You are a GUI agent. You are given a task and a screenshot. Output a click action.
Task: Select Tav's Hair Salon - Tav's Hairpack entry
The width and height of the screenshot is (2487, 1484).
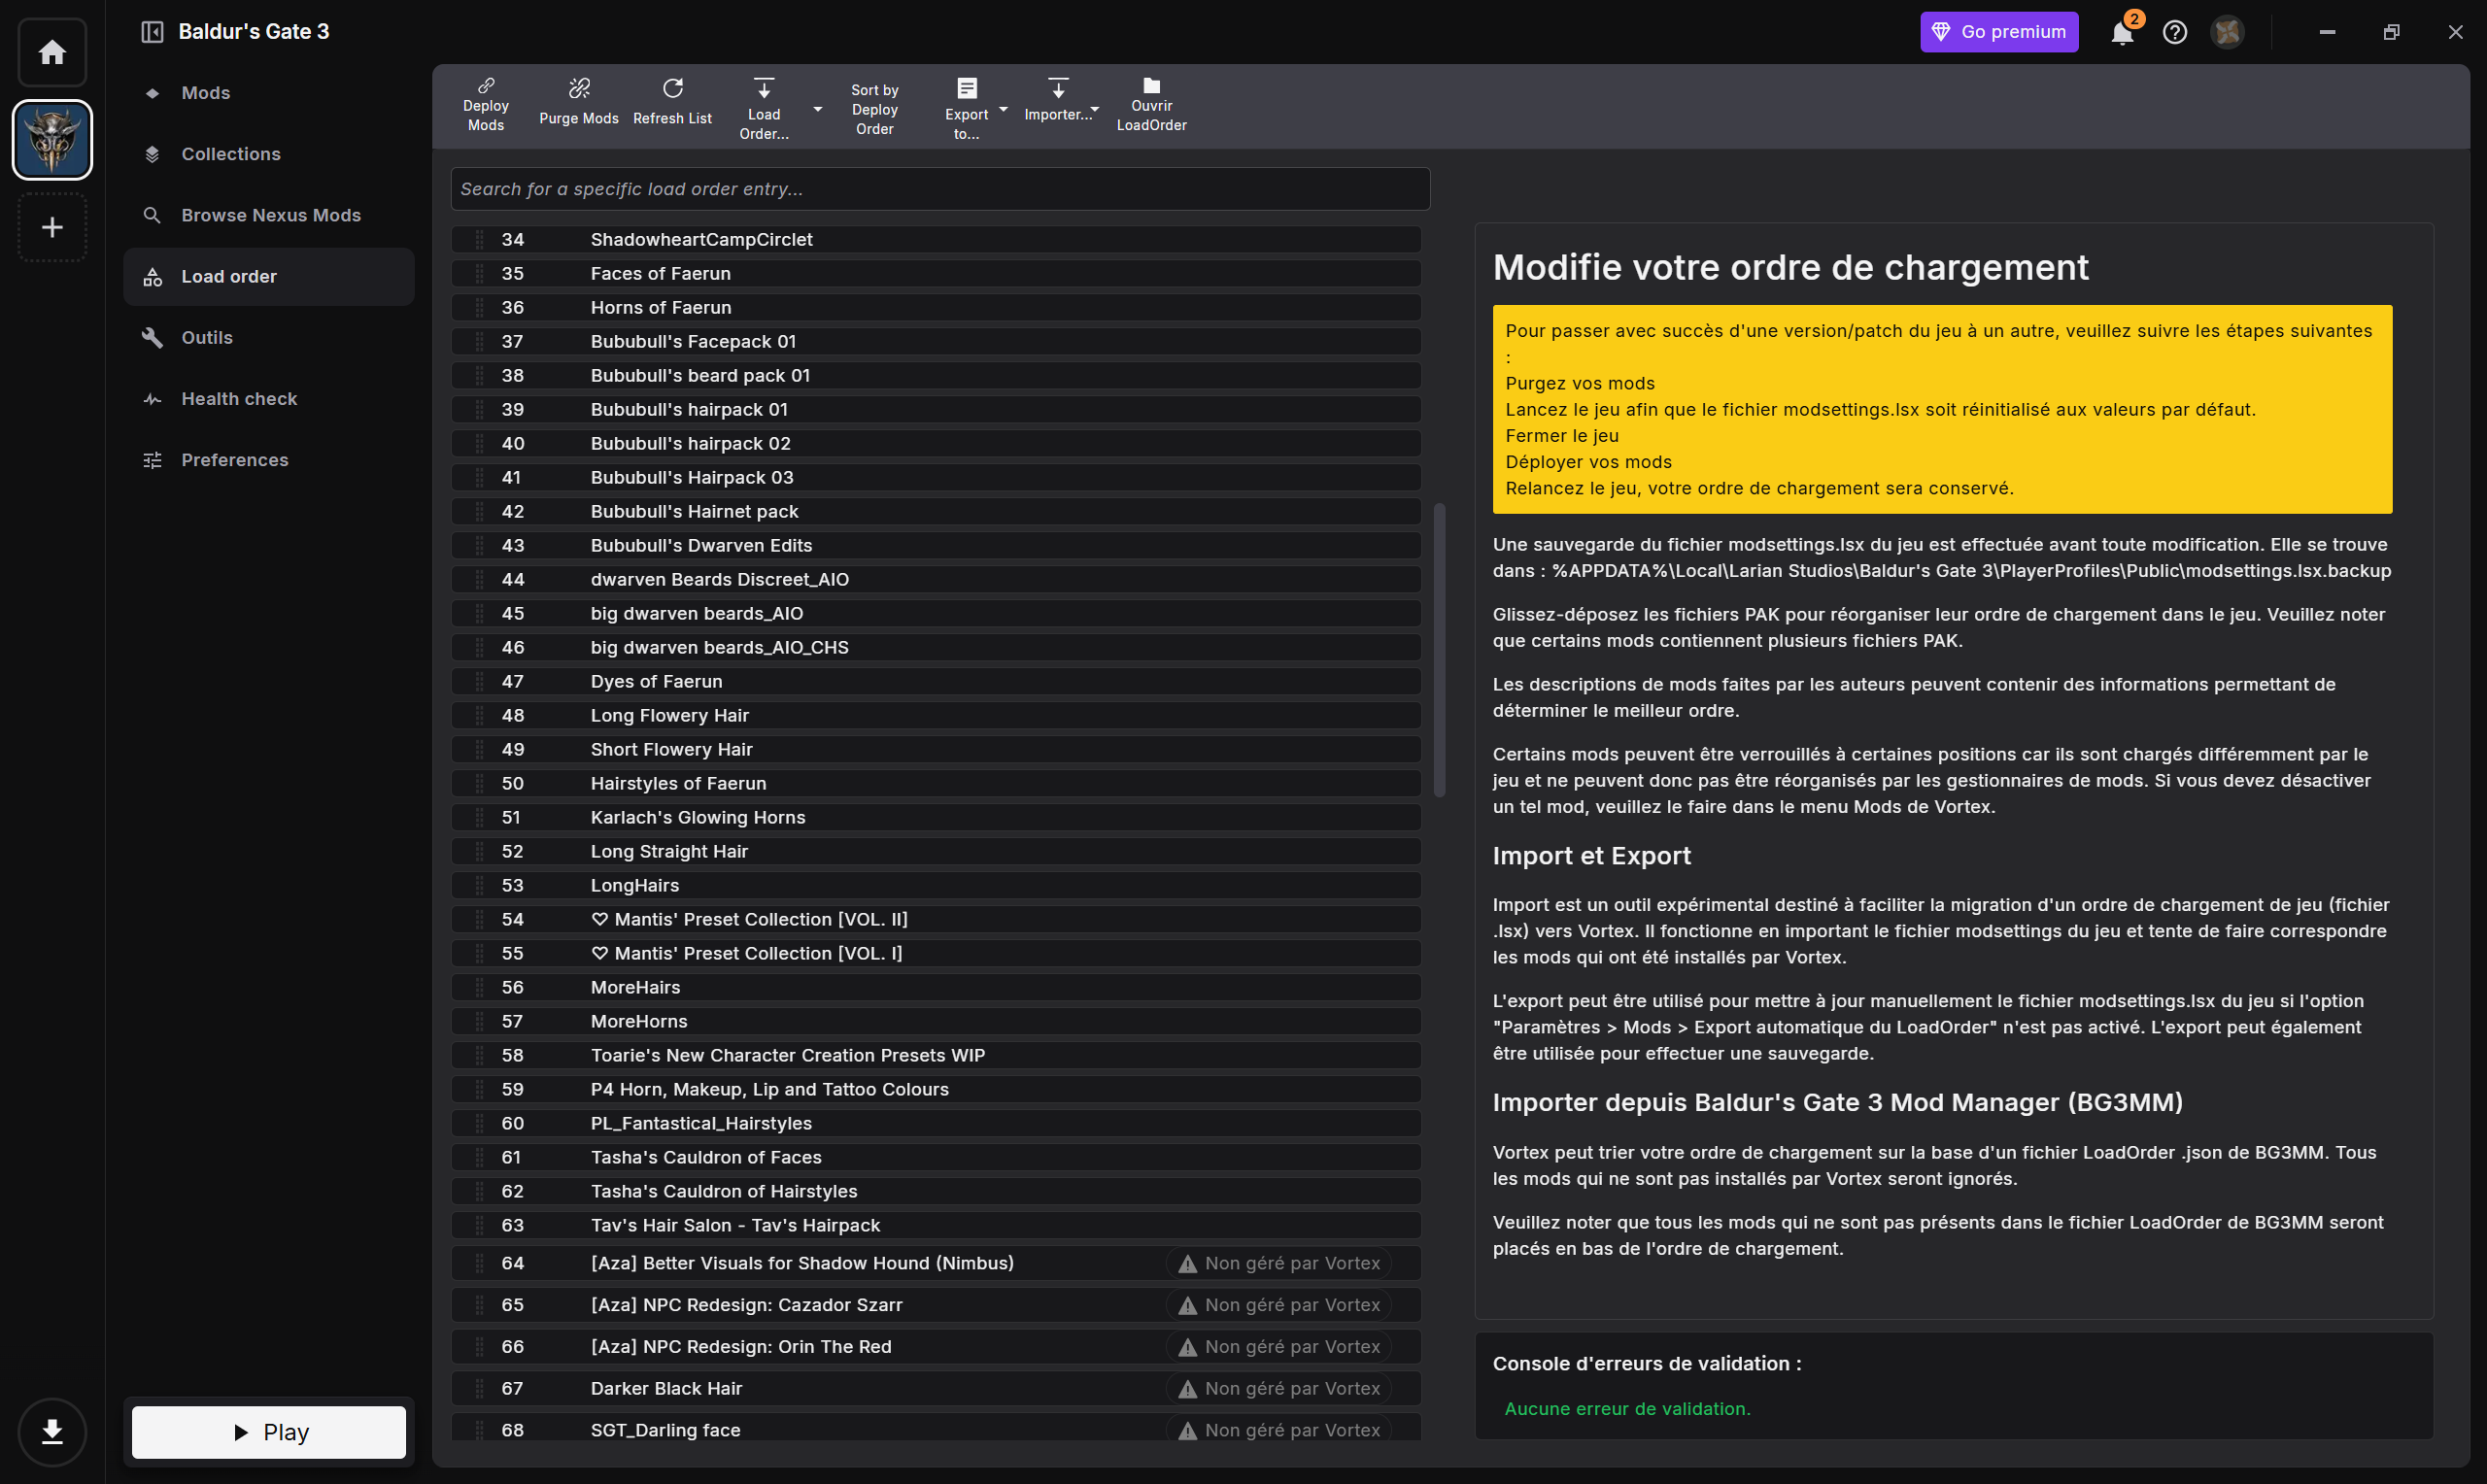coord(936,1226)
